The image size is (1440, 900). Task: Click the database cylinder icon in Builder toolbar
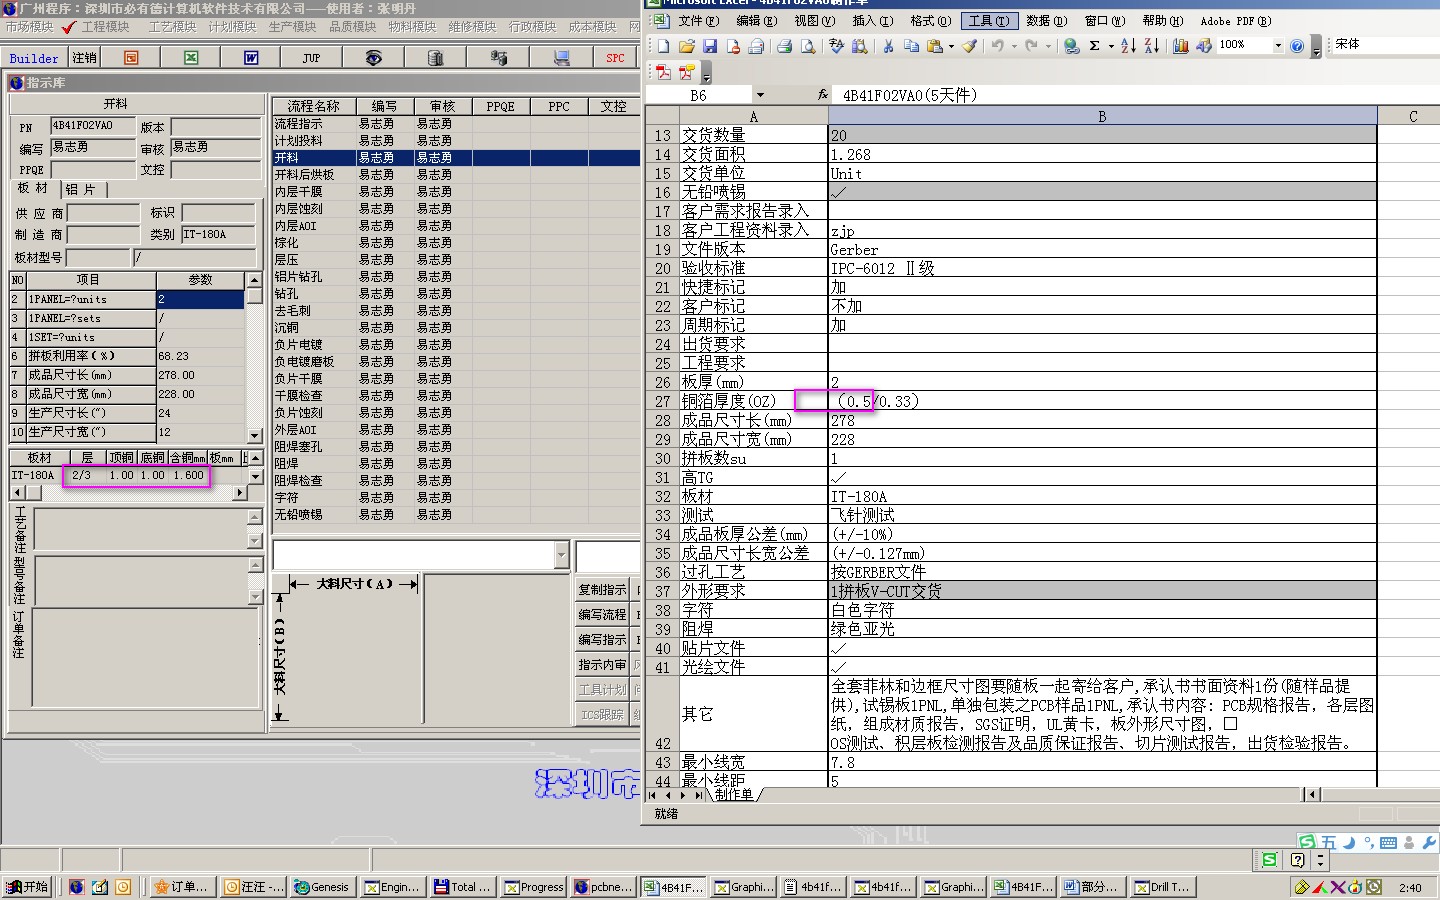pos(435,58)
